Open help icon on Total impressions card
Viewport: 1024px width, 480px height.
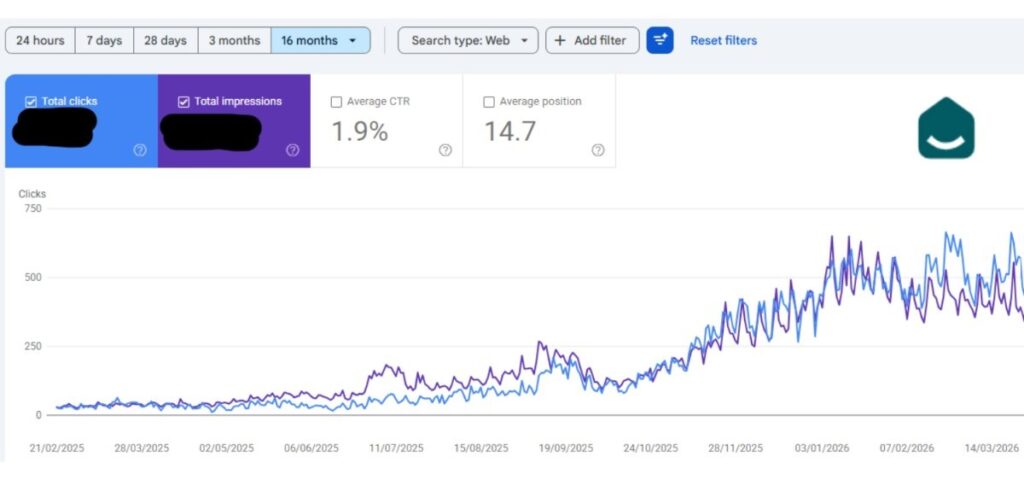pos(293,150)
